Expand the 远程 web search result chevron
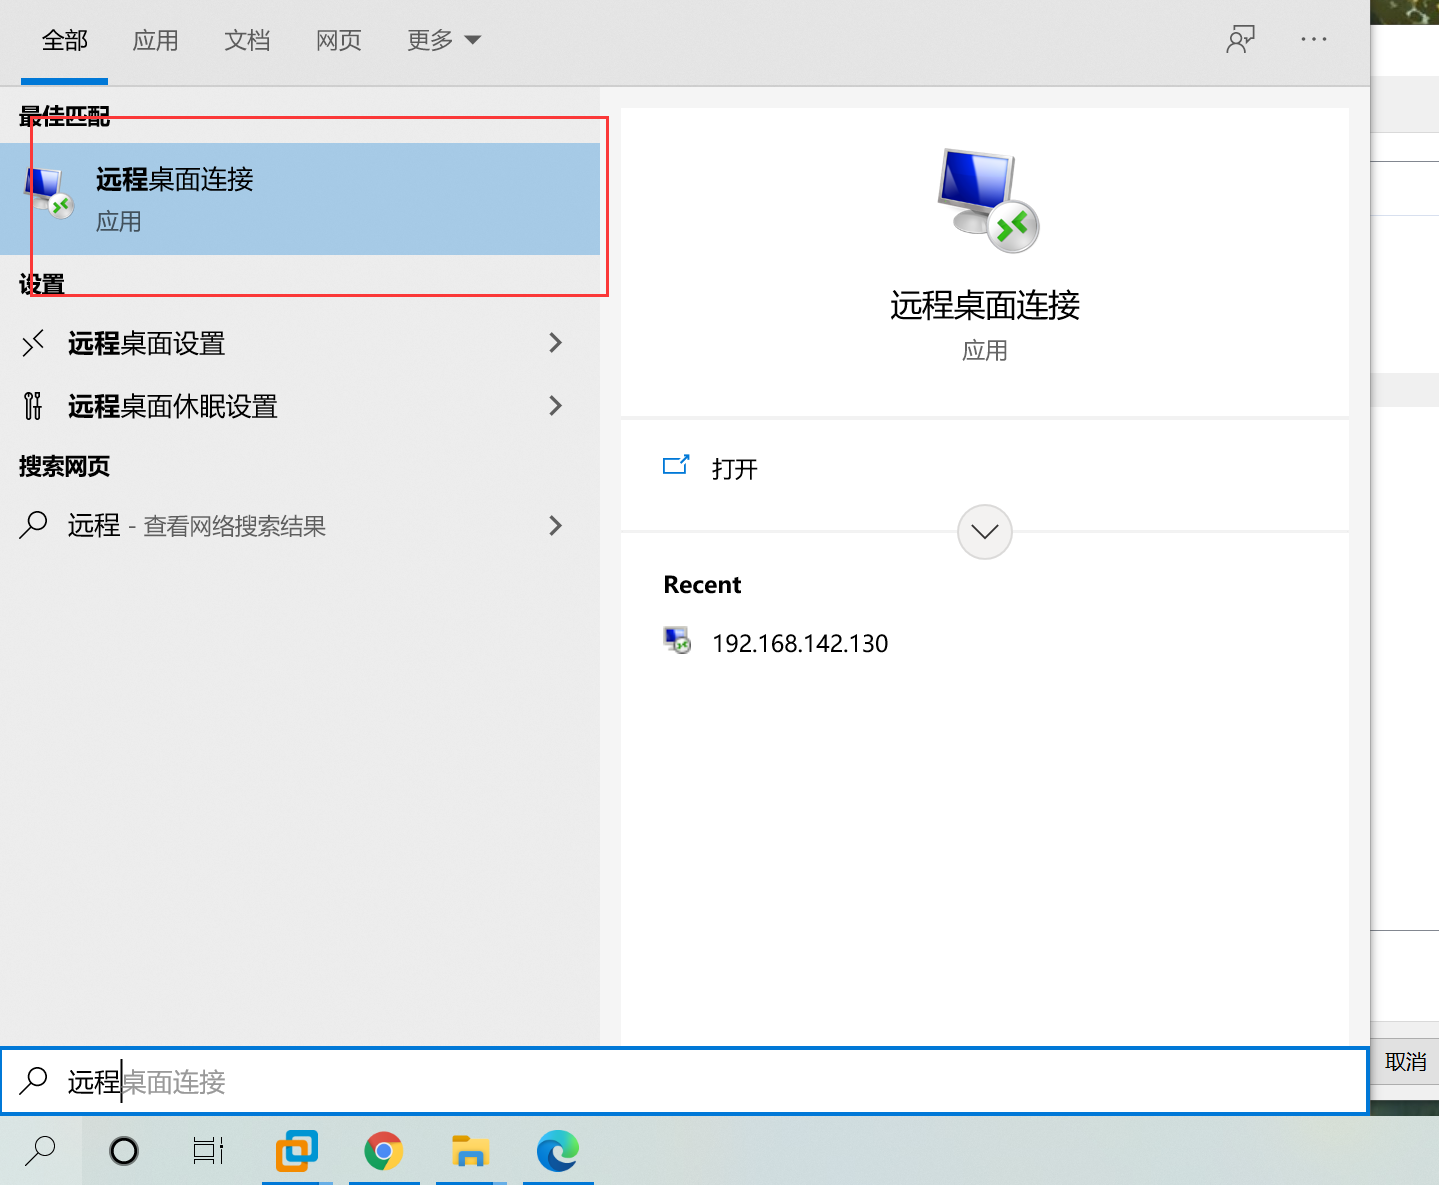The height and width of the screenshot is (1185, 1439). pyautogui.click(x=556, y=525)
